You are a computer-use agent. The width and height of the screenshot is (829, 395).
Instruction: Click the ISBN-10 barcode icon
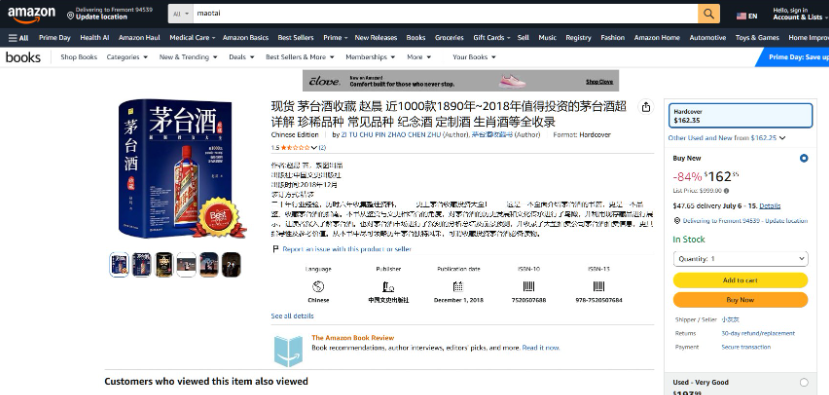[529, 287]
